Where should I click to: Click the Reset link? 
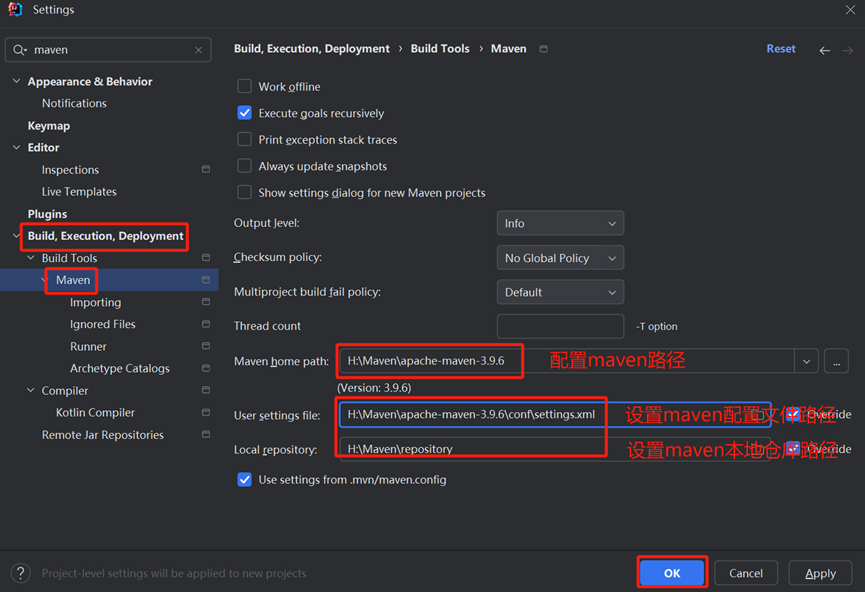[781, 49]
